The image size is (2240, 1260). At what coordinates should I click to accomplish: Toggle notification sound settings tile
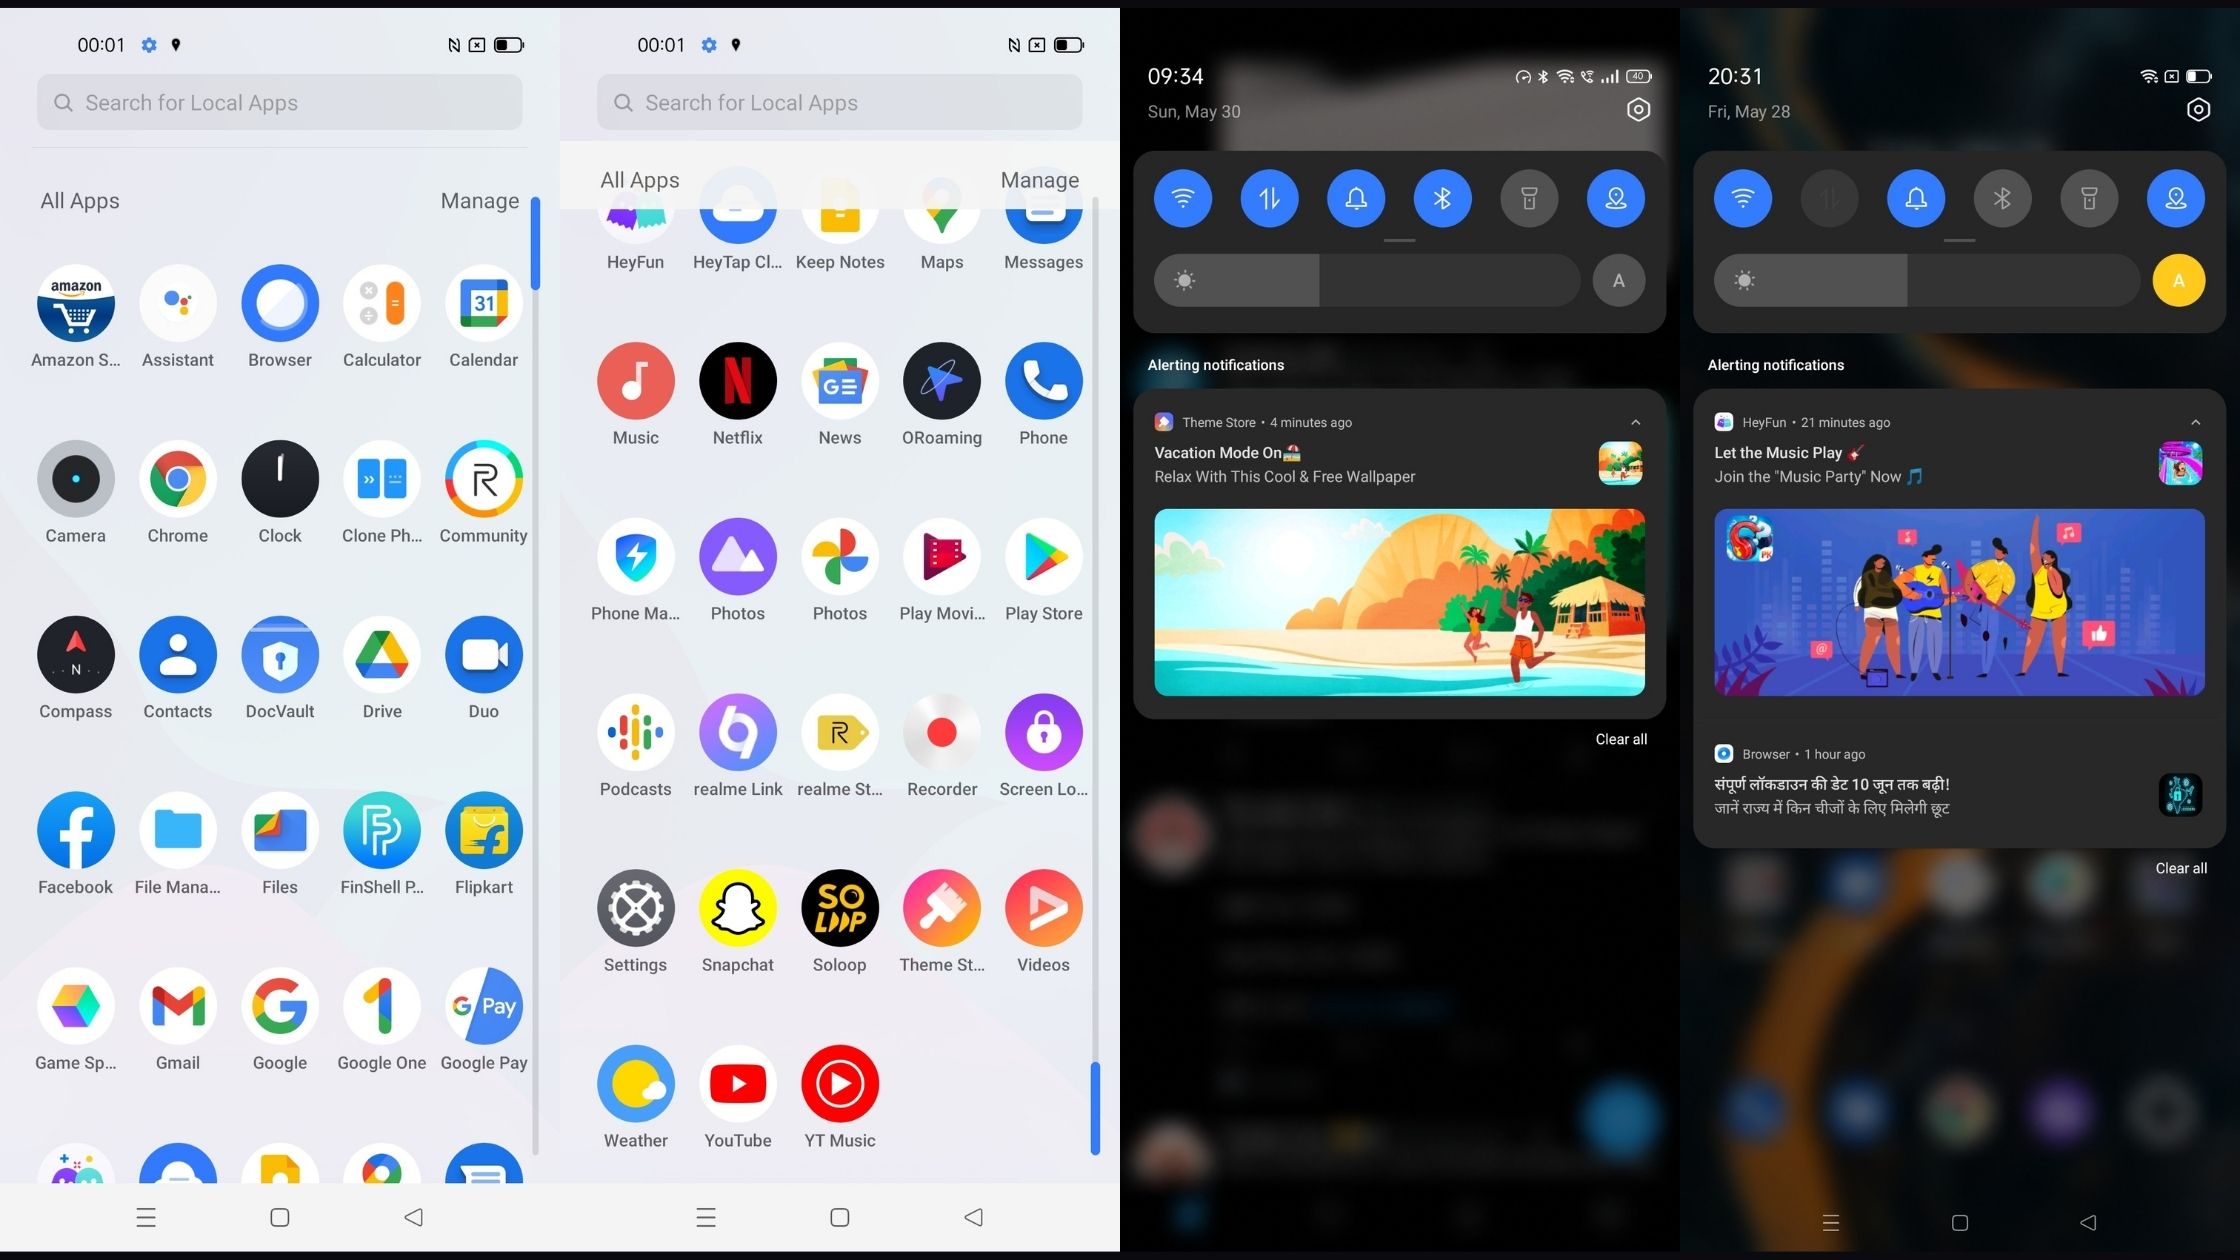point(1355,197)
